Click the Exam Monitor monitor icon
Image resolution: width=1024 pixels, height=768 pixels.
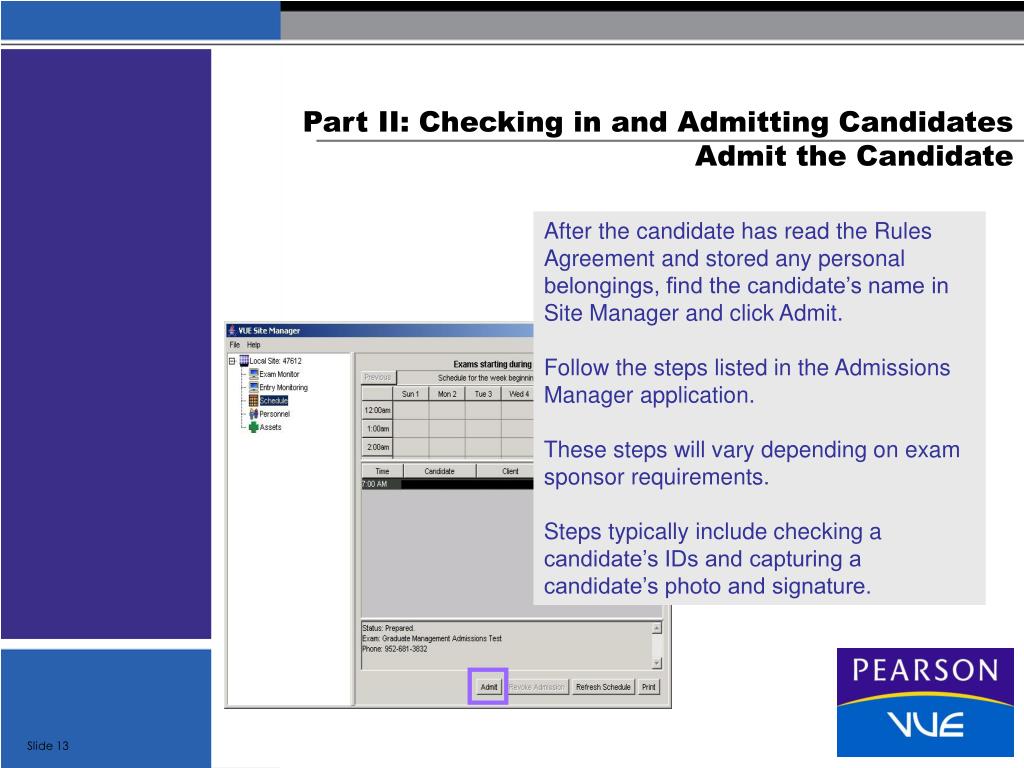point(253,374)
